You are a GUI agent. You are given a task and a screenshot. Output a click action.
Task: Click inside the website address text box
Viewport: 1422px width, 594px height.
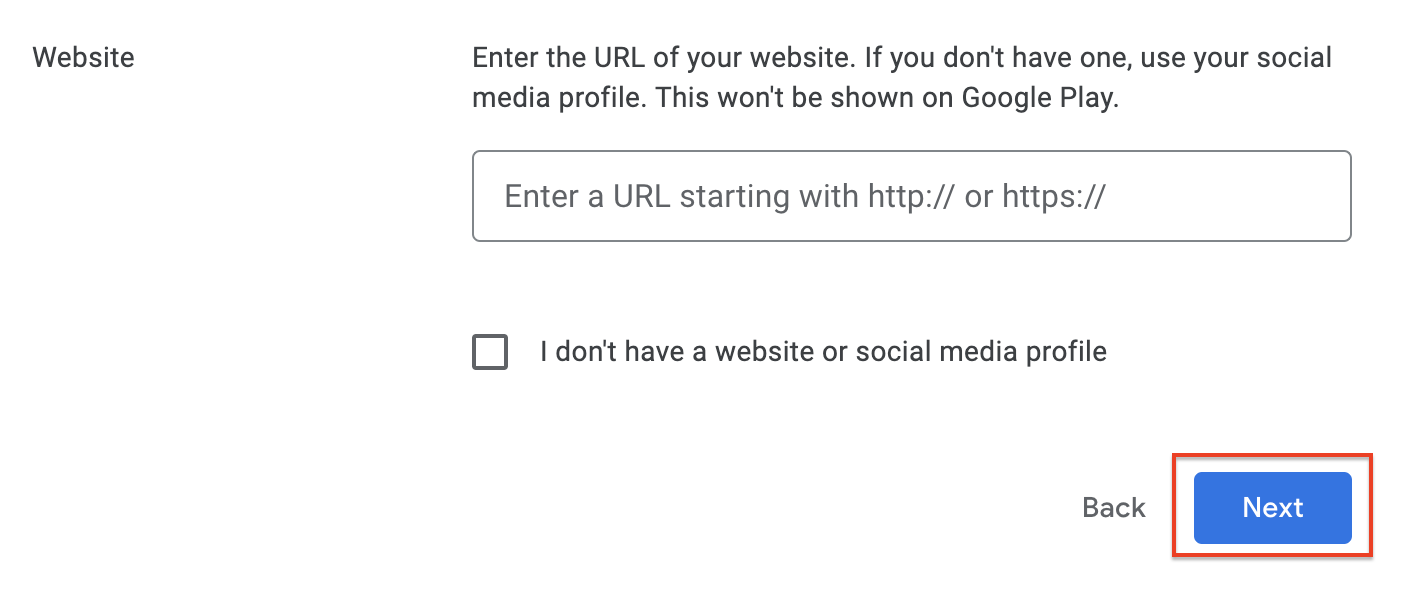pos(911,196)
